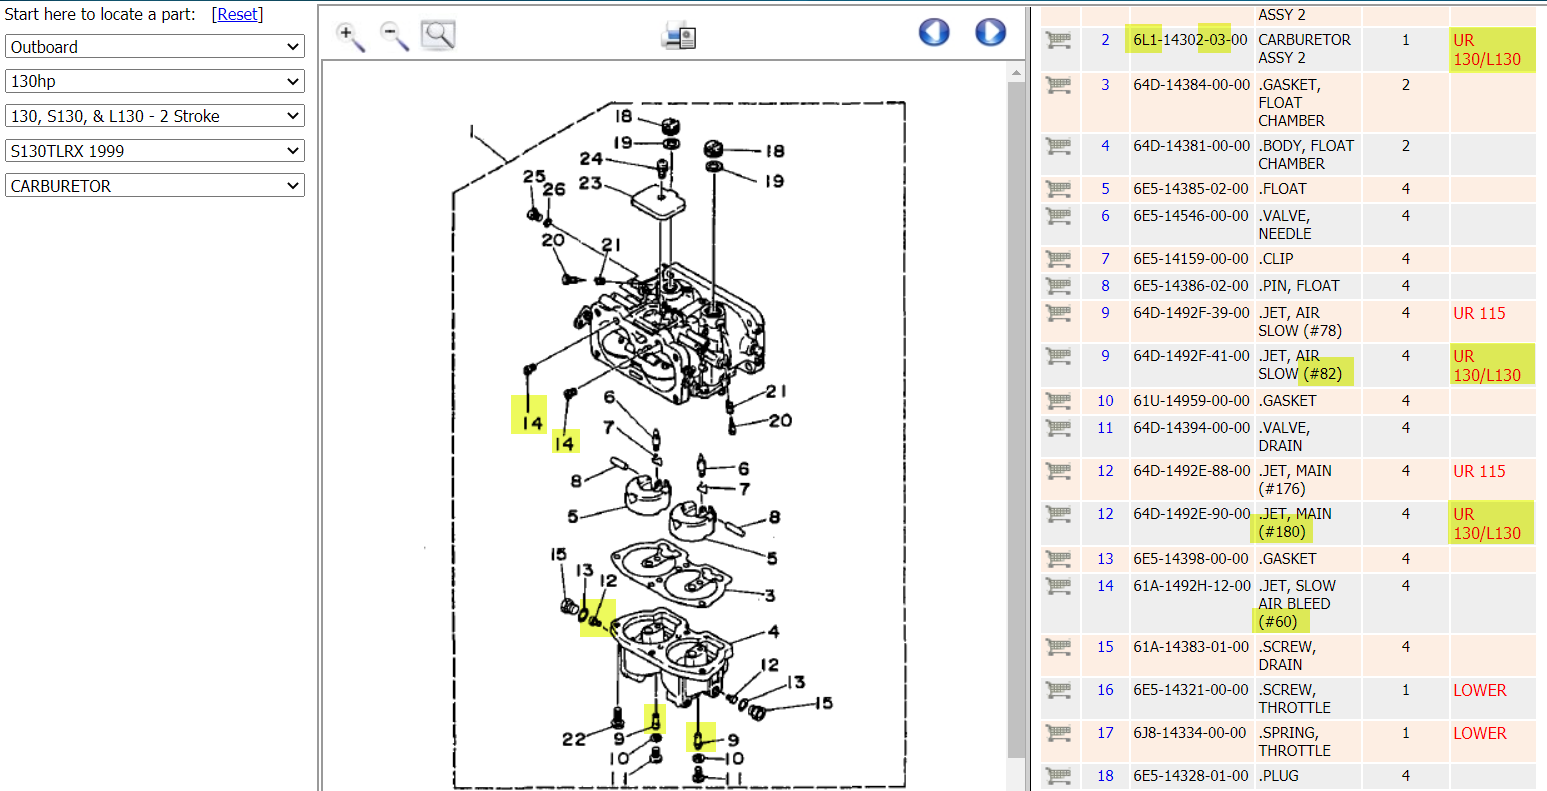Select the ".PIN, FLOAT" description

pyautogui.click(x=1298, y=285)
